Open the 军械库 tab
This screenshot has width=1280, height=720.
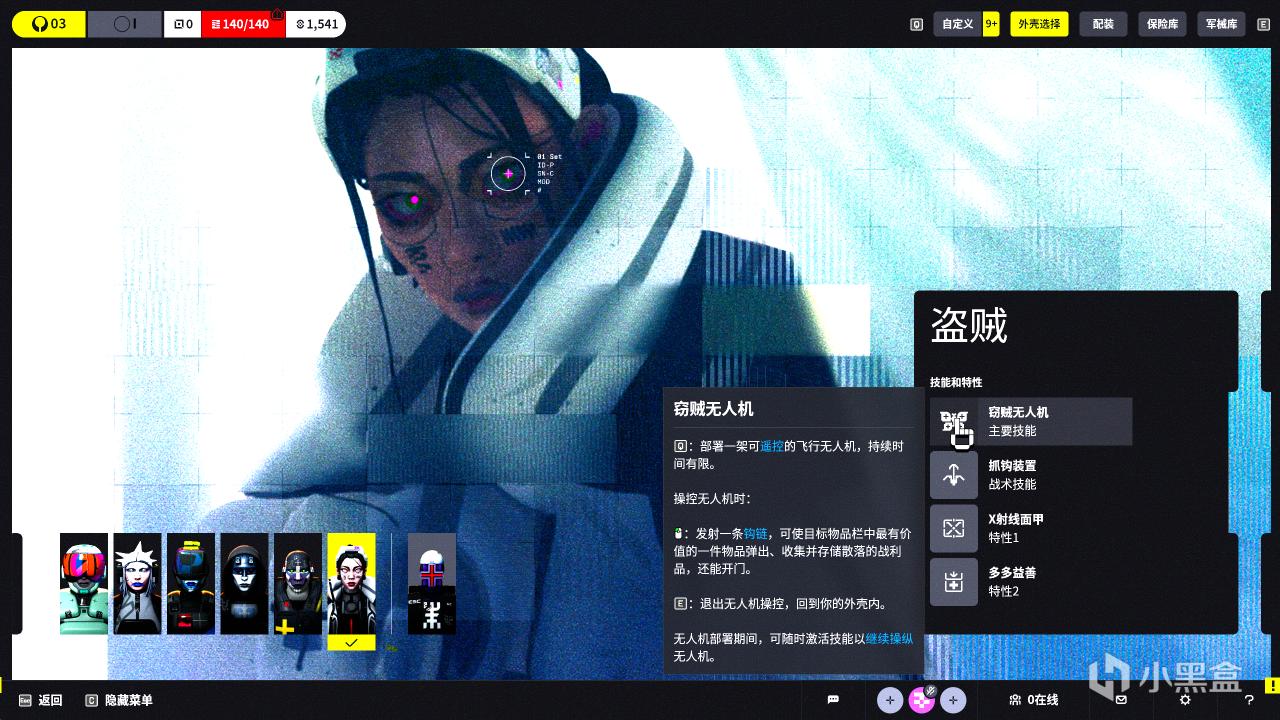[1221, 24]
